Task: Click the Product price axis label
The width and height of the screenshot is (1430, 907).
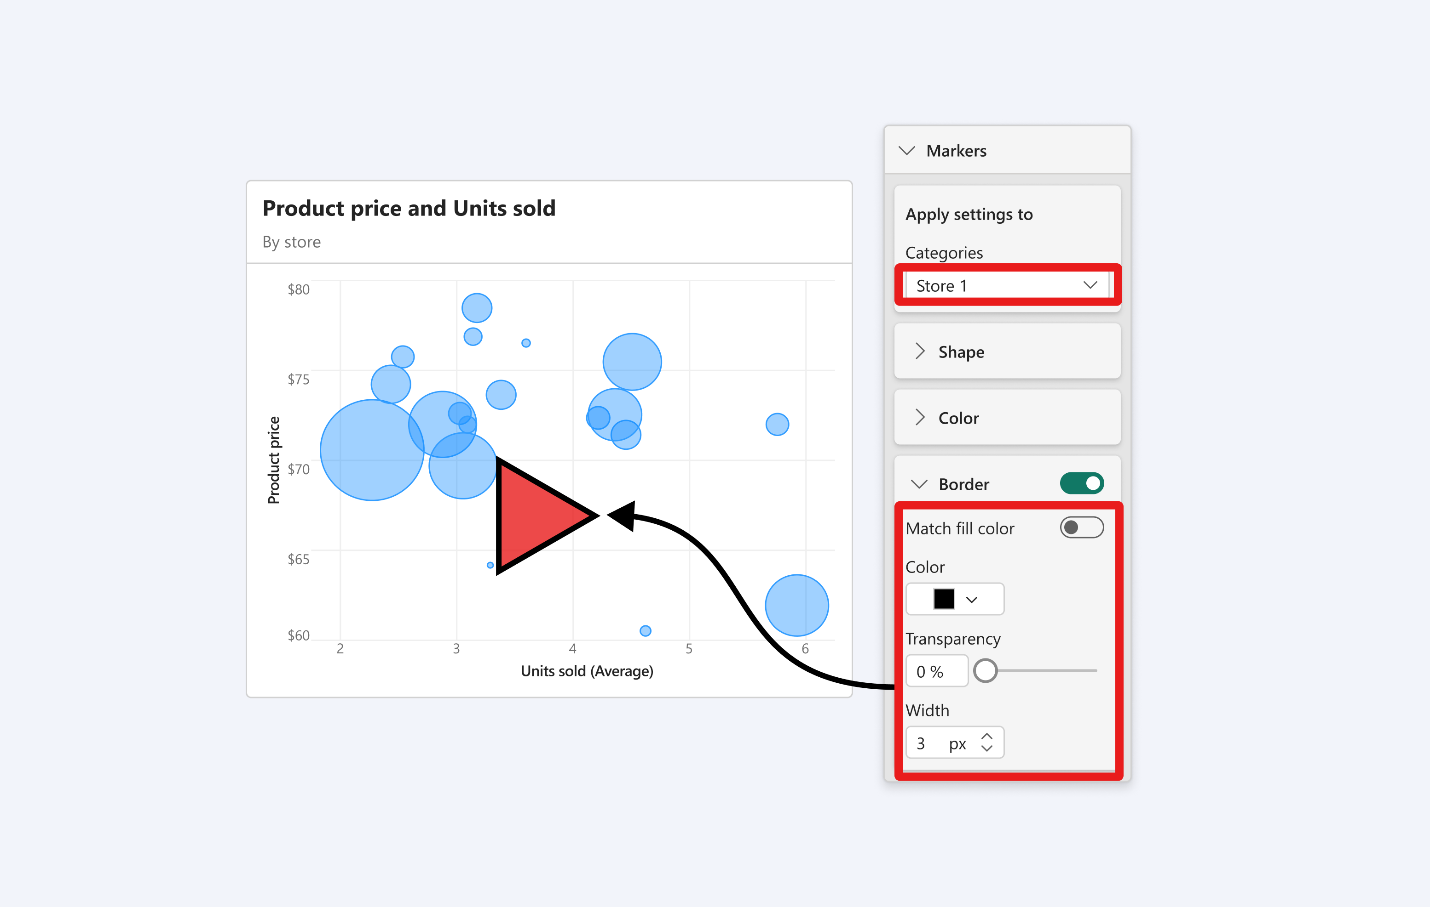Action: (x=274, y=460)
